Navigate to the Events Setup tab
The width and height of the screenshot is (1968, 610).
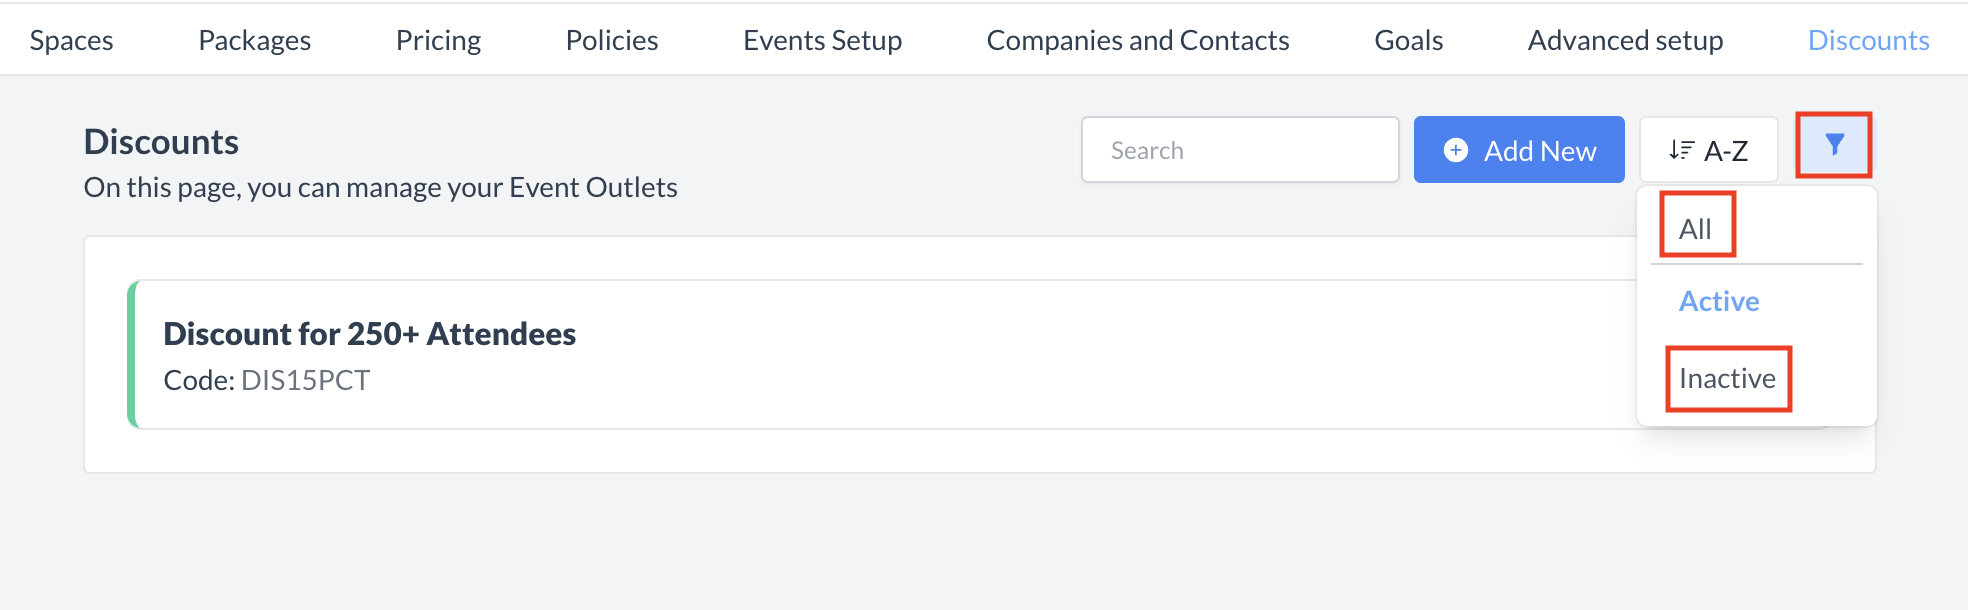point(822,40)
